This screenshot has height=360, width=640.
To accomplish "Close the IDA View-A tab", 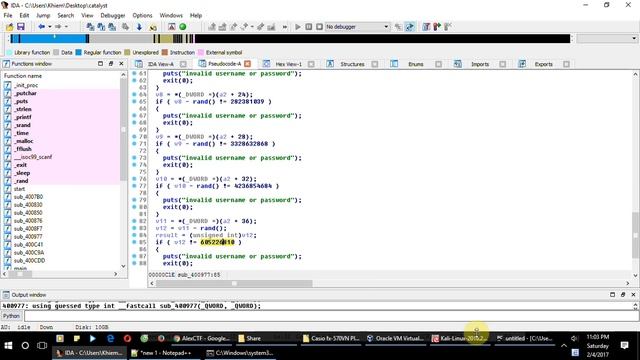I will point(183,64).
